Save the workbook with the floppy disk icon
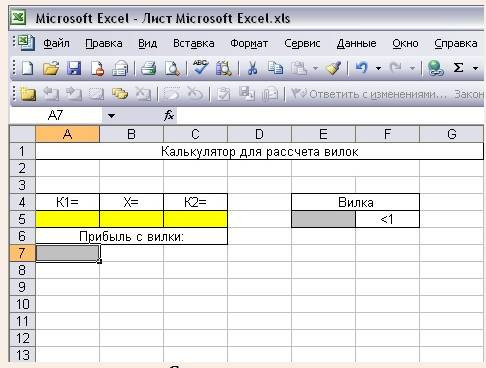The height and width of the screenshot is (368, 486). [74, 68]
